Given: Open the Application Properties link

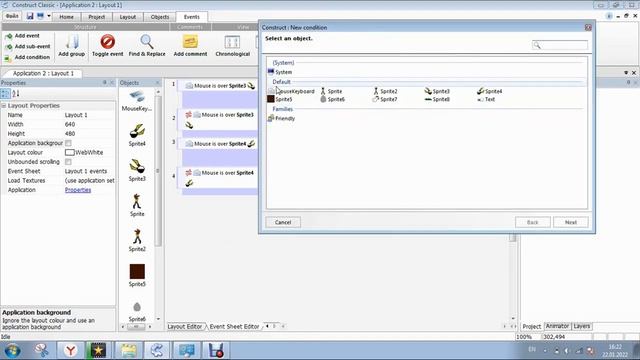Looking at the screenshot, I should tap(78, 190).
